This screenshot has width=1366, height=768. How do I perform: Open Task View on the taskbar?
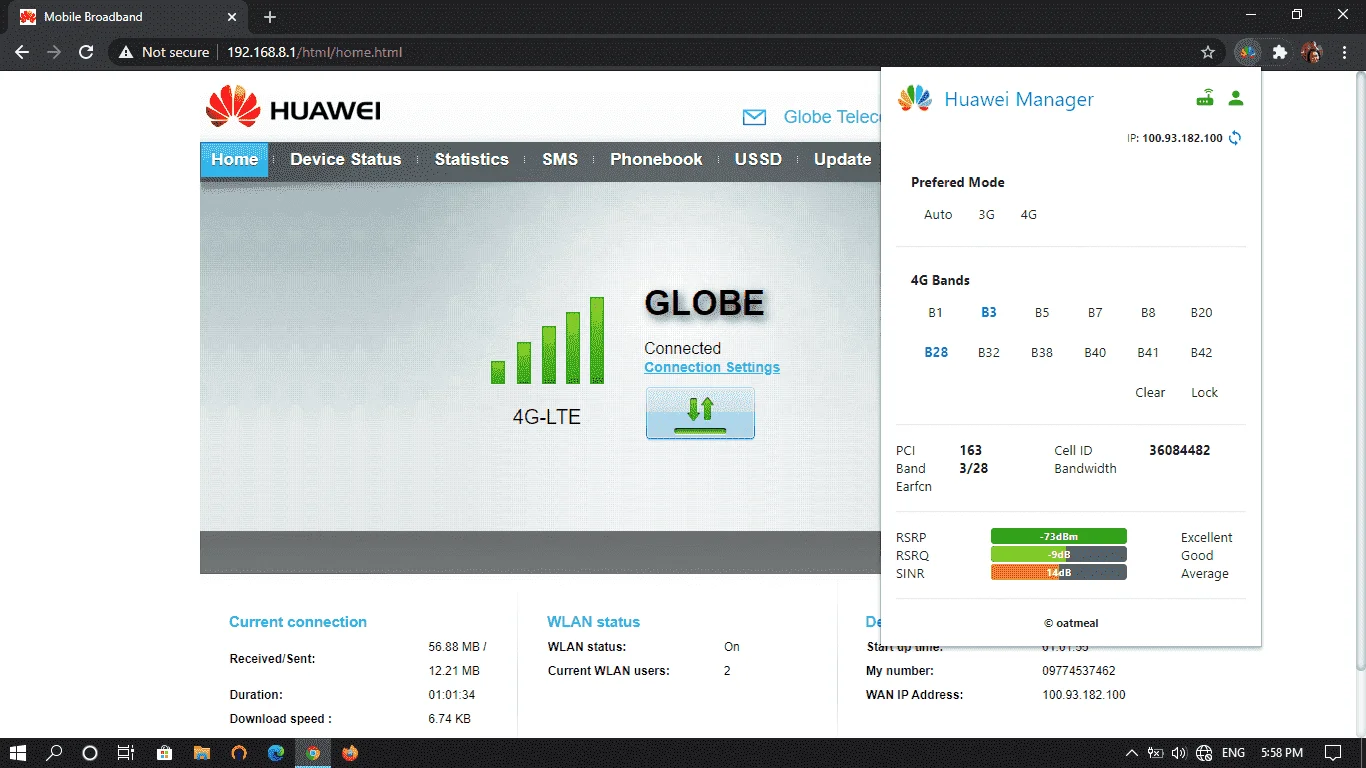(126, 753)
